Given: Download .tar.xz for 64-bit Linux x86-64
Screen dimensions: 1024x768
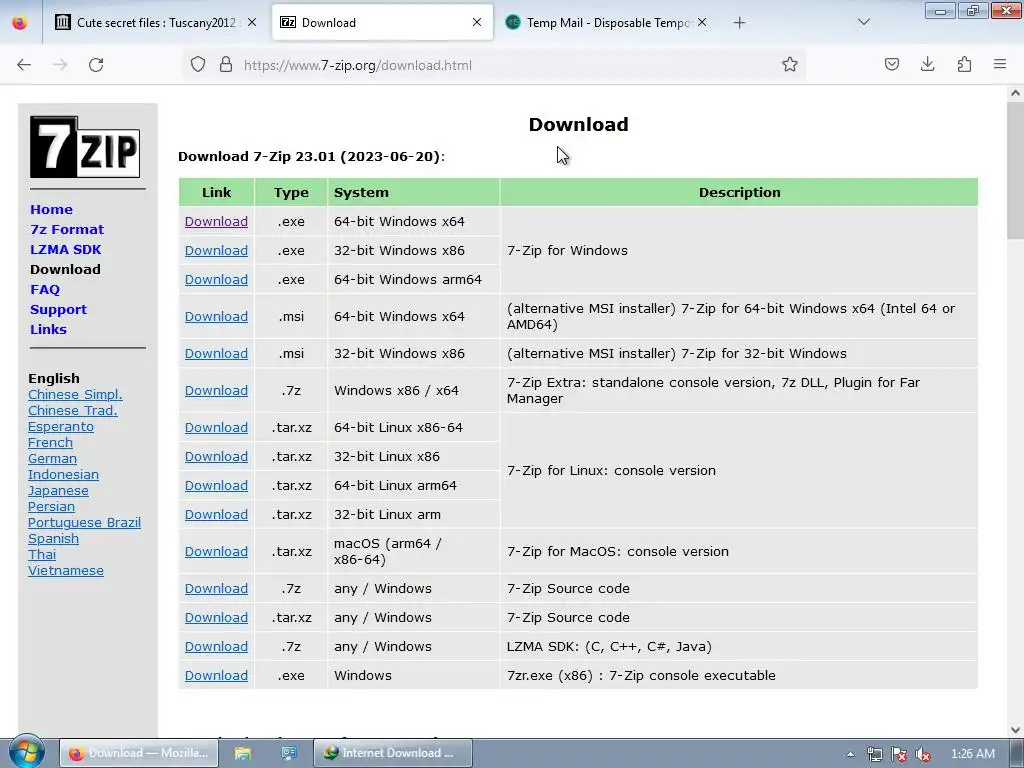Looking at the screenshot, I should [216, 428].
